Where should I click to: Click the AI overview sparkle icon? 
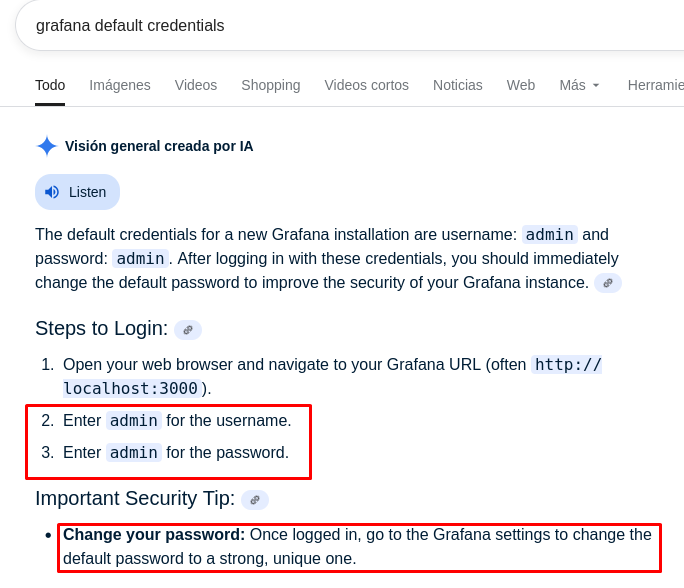(47, 146)
